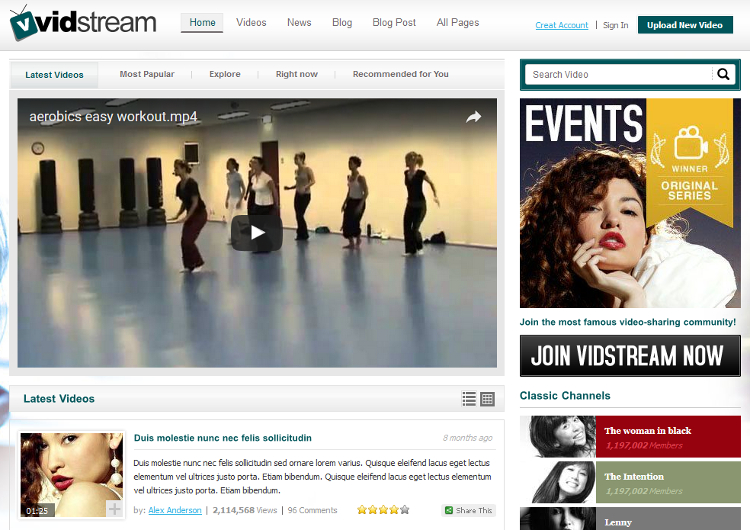
Task: Open the Blog Post menu item
Action: coord(394,22)
